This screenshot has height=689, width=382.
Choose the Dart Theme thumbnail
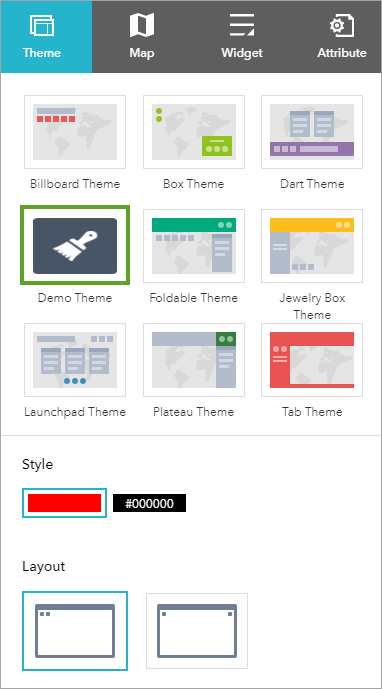312,132
